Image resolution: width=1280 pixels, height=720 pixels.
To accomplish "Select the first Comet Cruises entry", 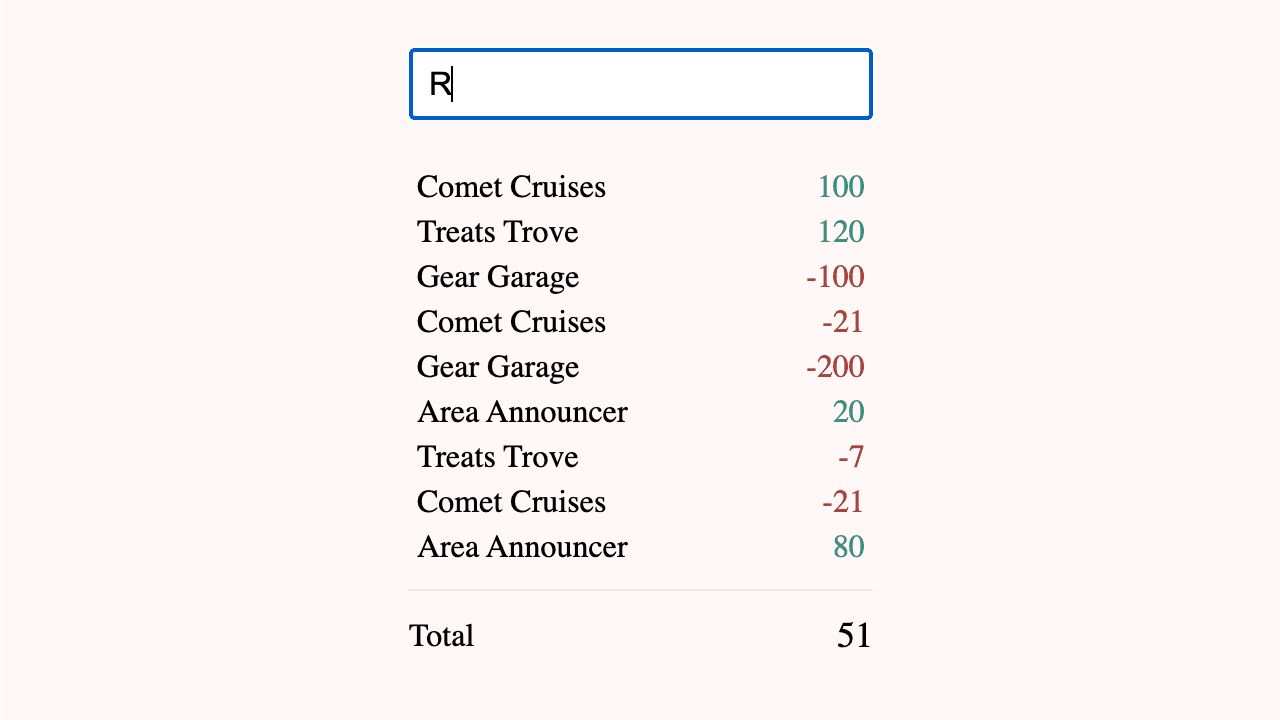I will [511, 187].
